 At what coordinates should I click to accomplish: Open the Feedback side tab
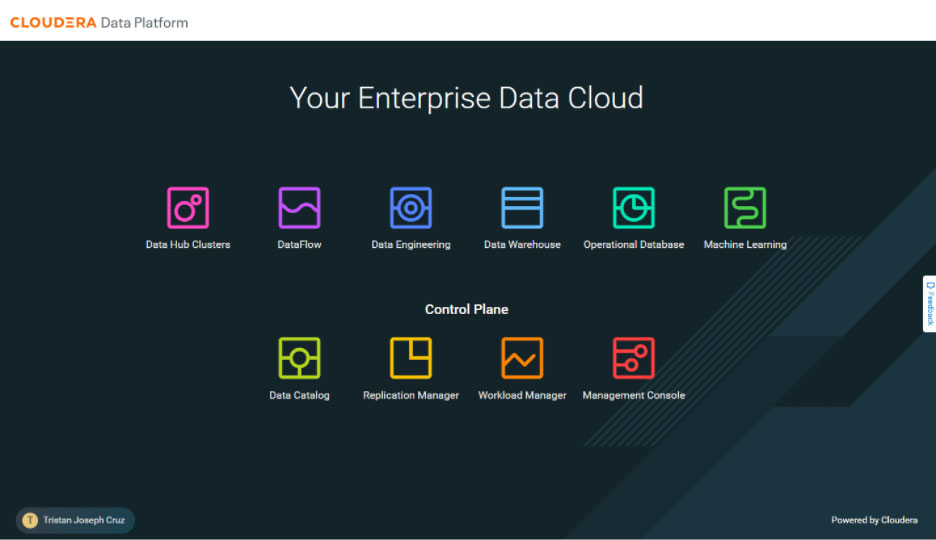click(x=929, y=304)
